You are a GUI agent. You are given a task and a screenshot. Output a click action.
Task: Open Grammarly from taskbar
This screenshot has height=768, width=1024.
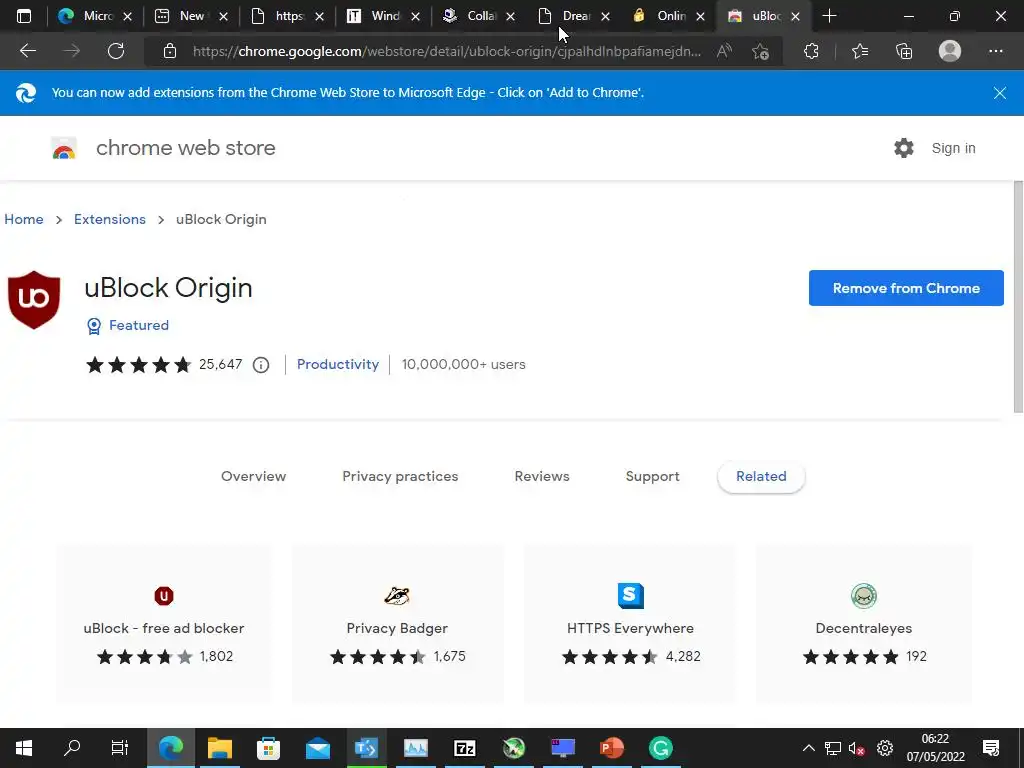click(x=661, y=748)
